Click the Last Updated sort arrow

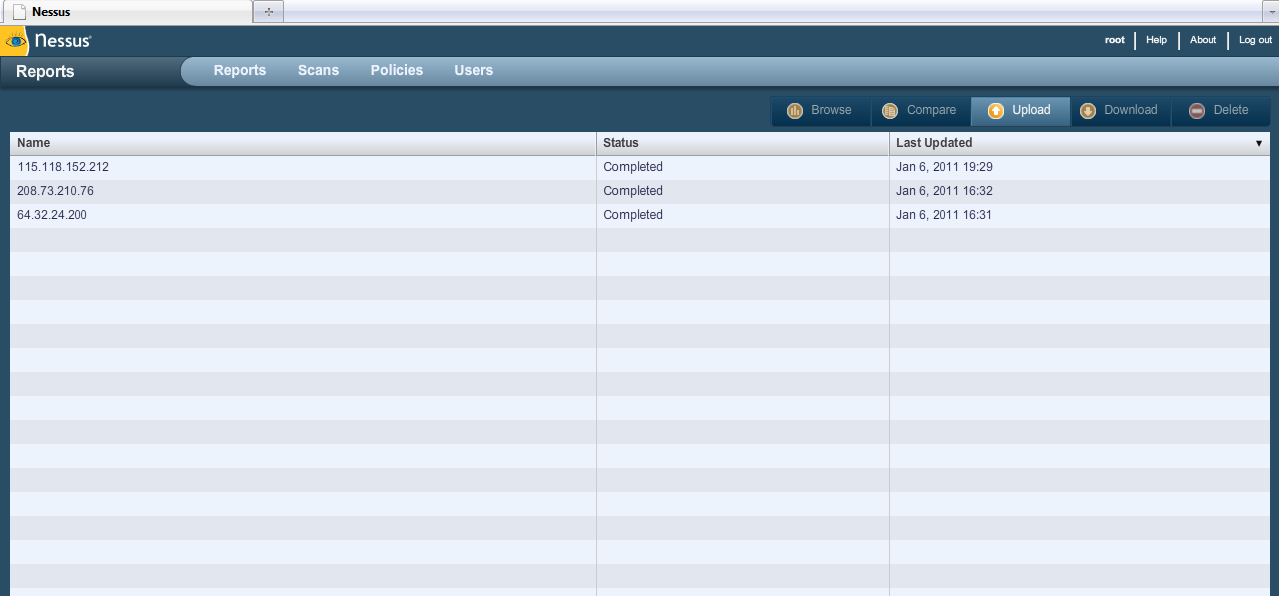tap(1258, 143)
